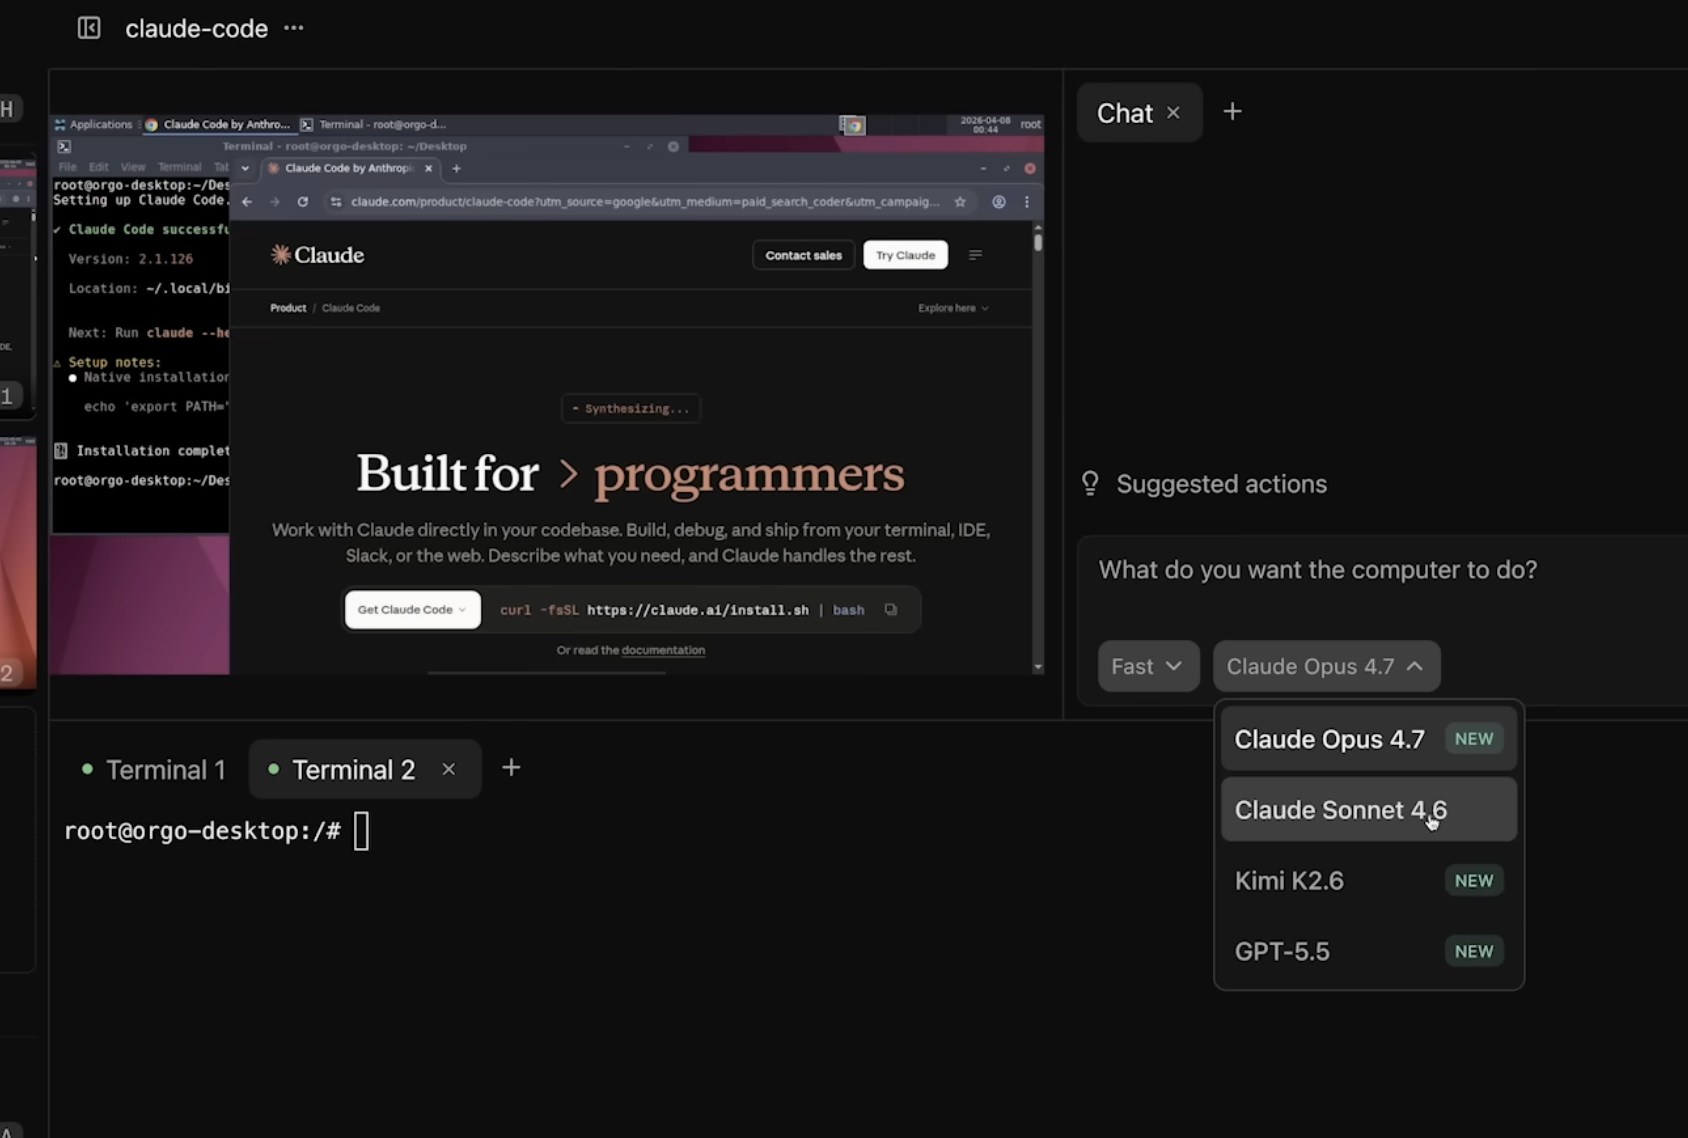Viewport: 1688px width, 1138px height.
Task: Open the browser three-dot menu
Action: (1026, 202)
